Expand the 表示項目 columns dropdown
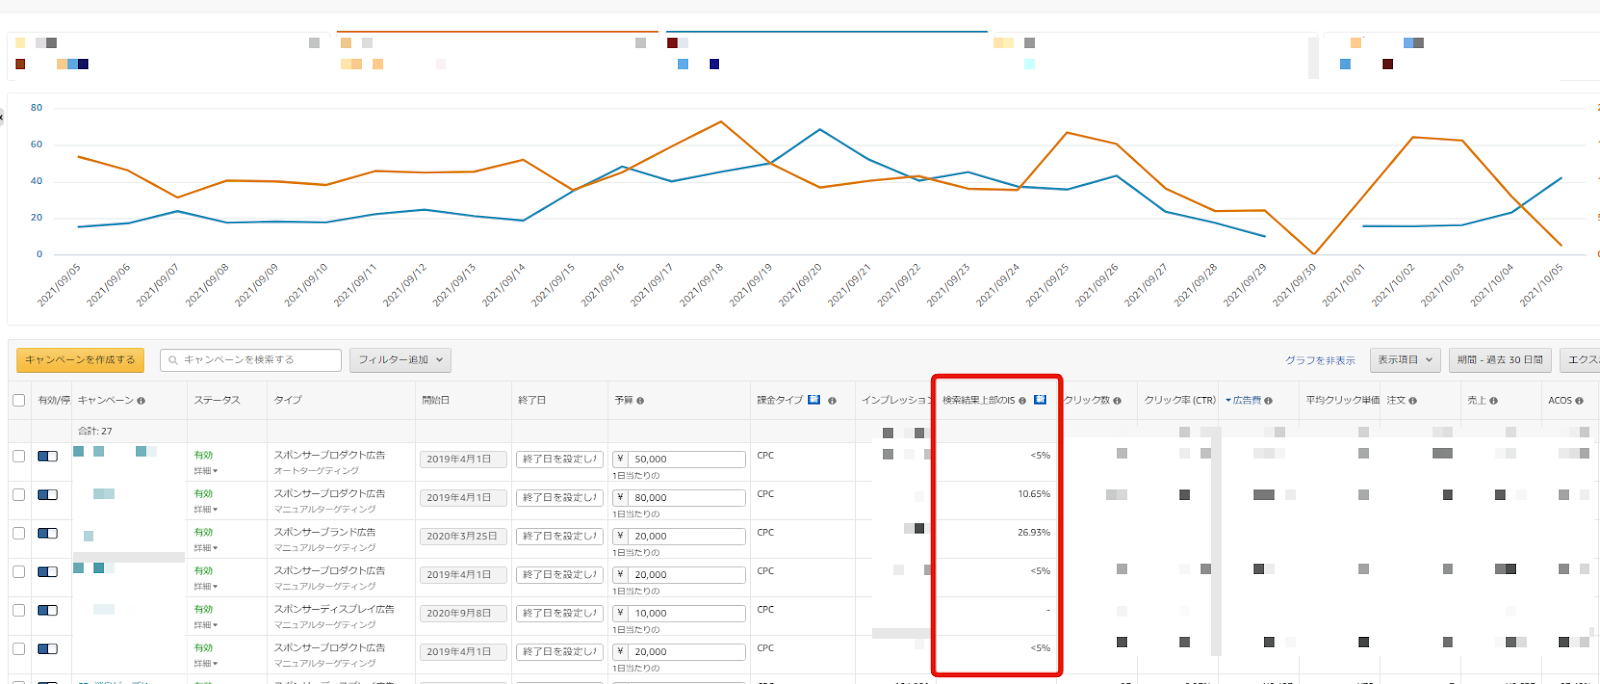The height and width of the screenshot is (684, 1600). click(x=1404, y=360)
